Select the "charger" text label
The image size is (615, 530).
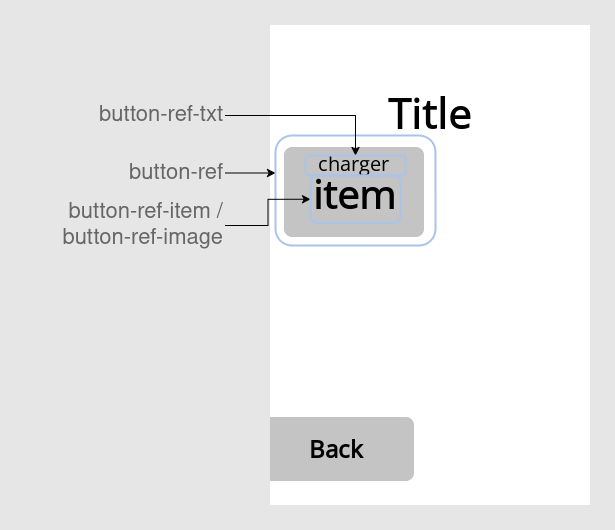pyautogui.click(x=353, y=164)
